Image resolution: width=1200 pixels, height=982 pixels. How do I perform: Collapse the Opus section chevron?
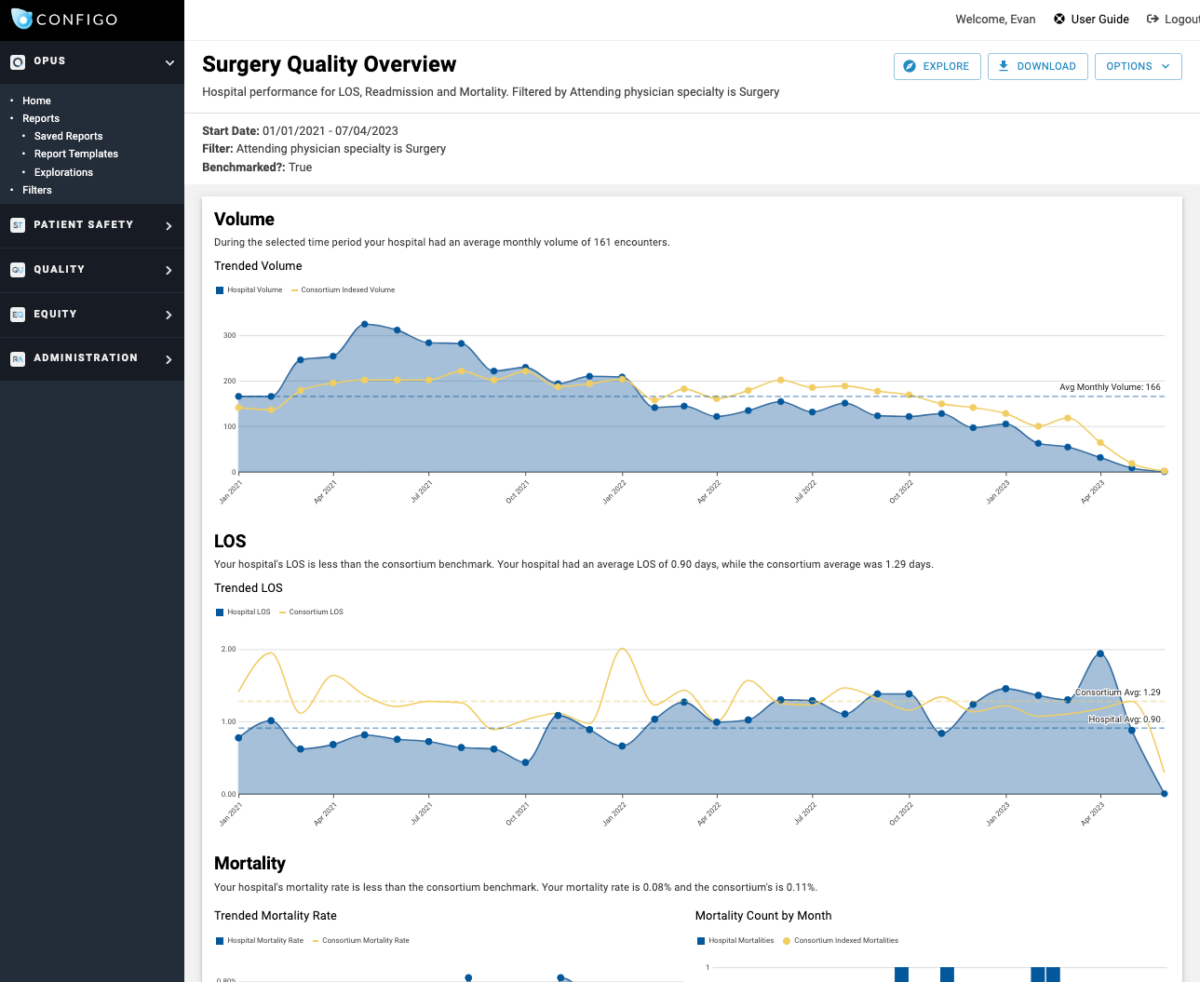point(170,61)
